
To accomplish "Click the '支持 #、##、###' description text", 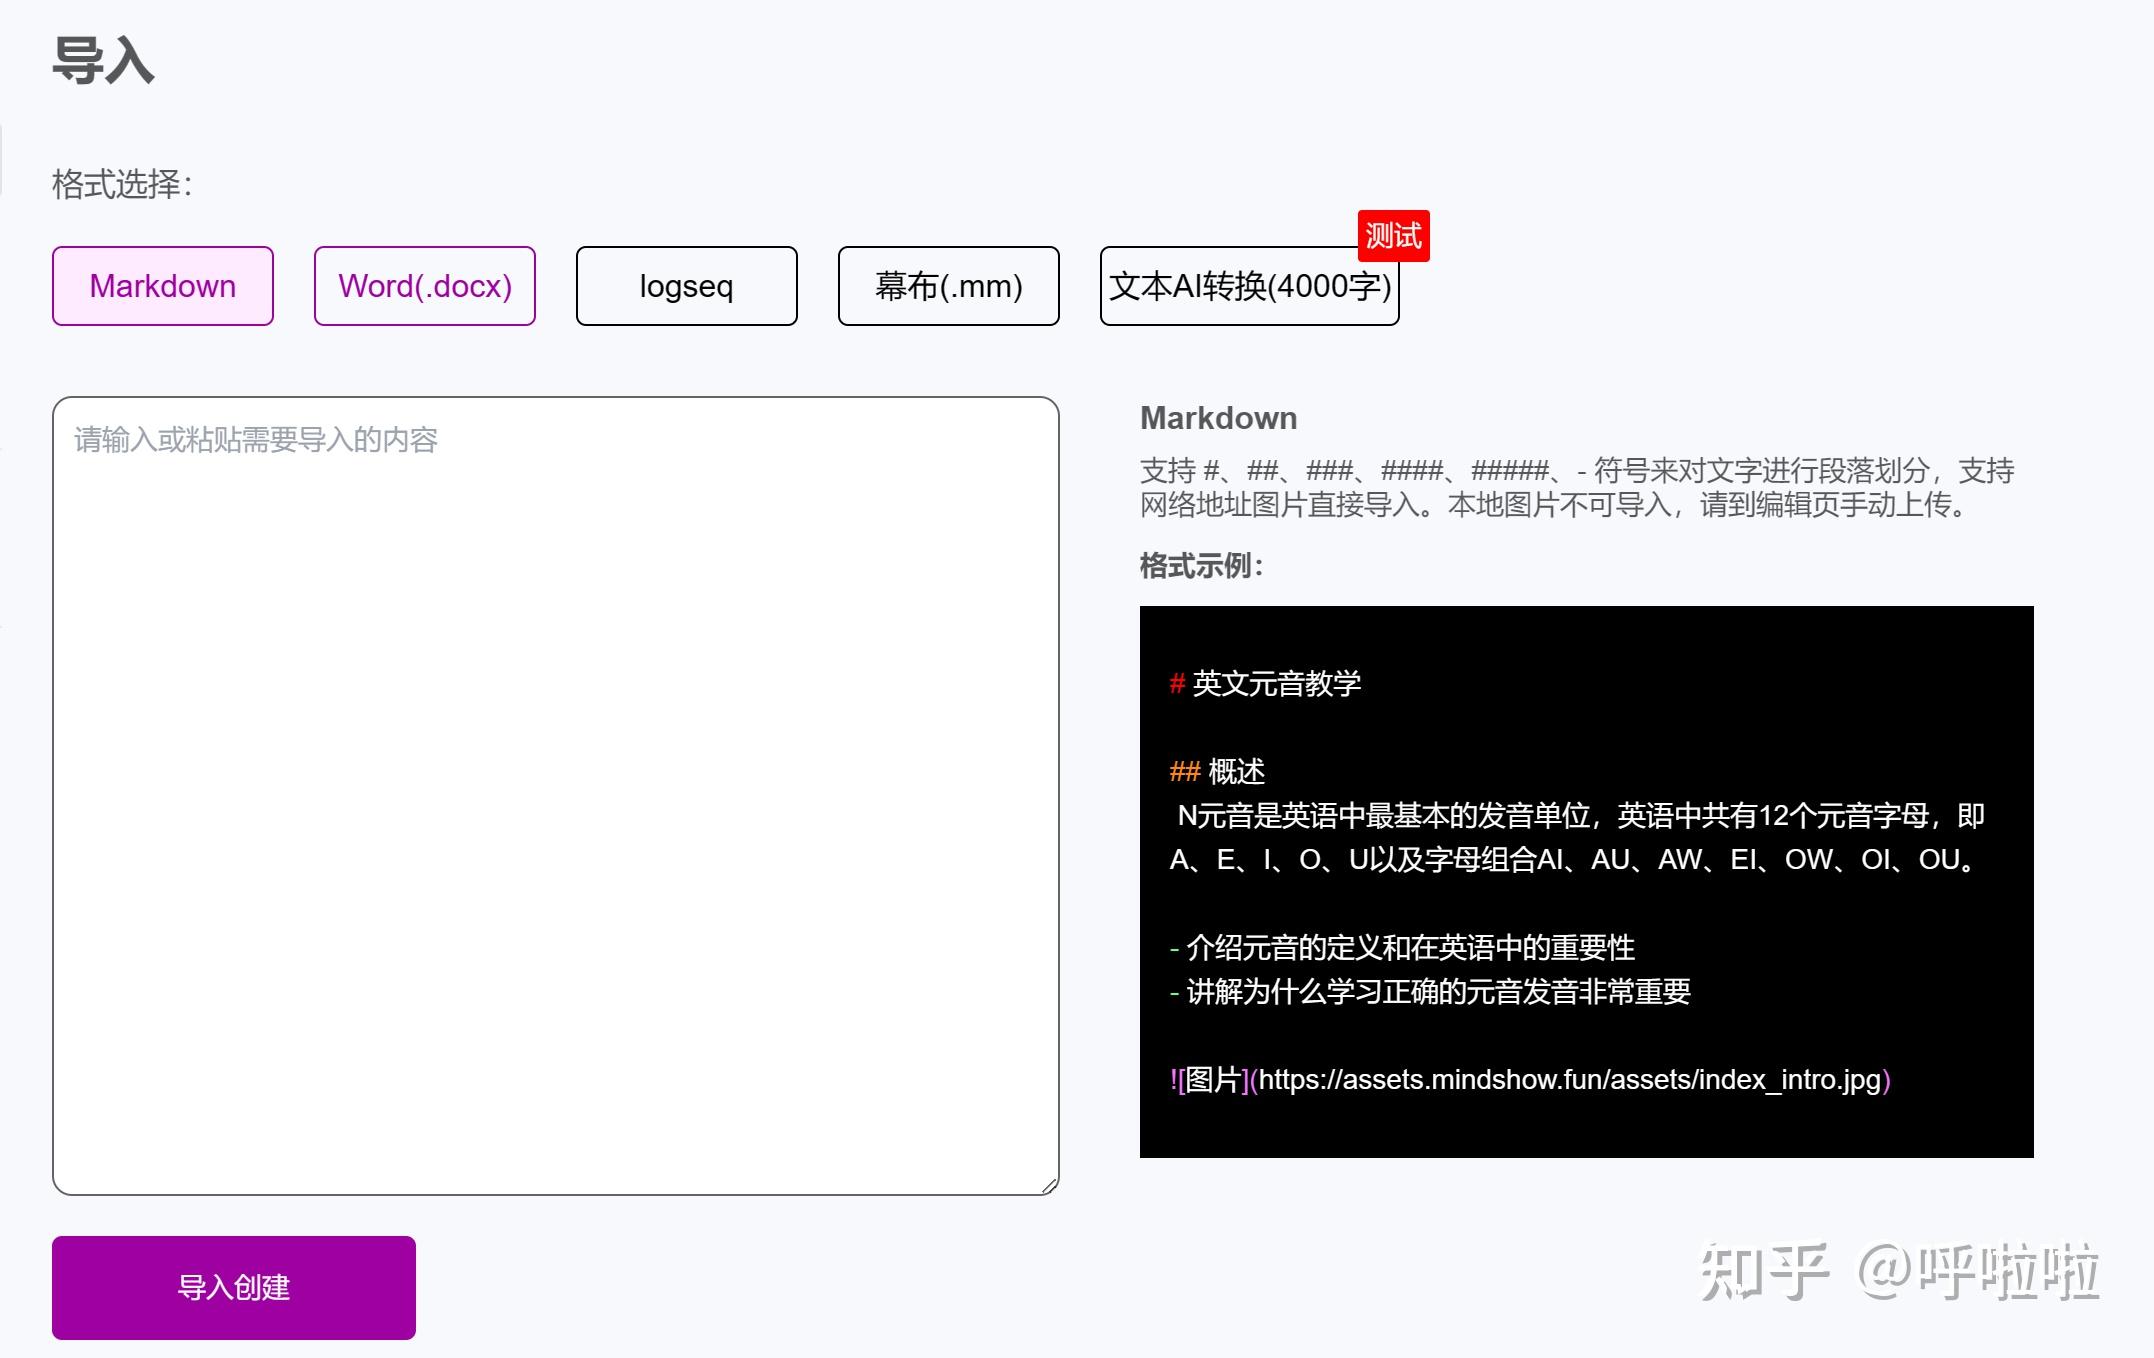I will (1577, 470).
